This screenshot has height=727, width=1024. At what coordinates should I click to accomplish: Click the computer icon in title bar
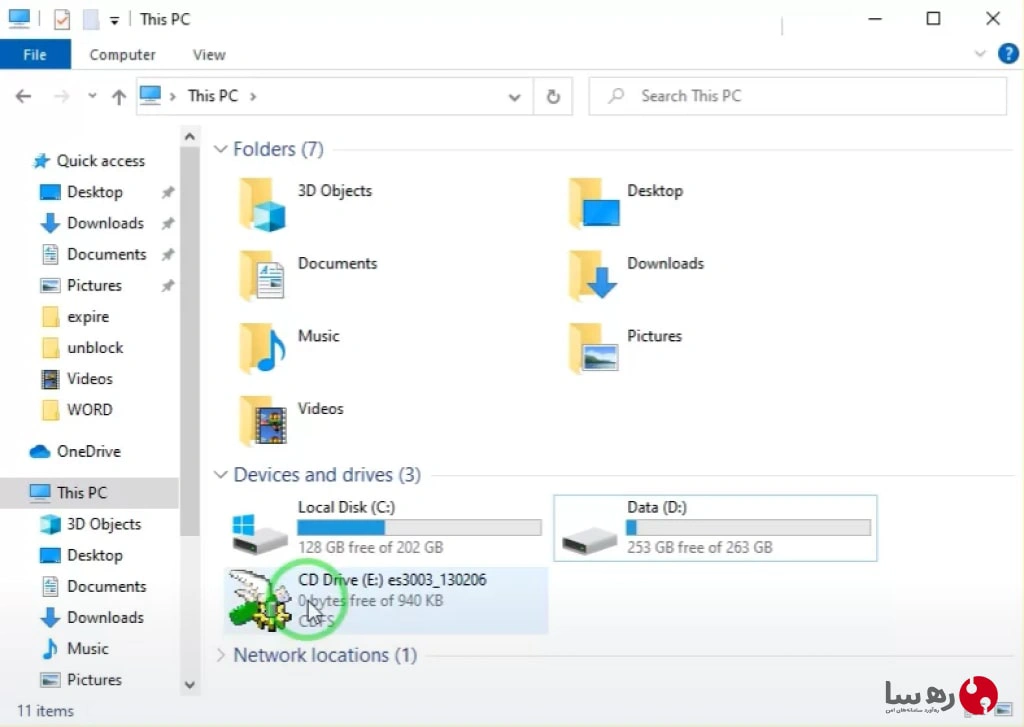pyautogui.click(x=19, y=18)
